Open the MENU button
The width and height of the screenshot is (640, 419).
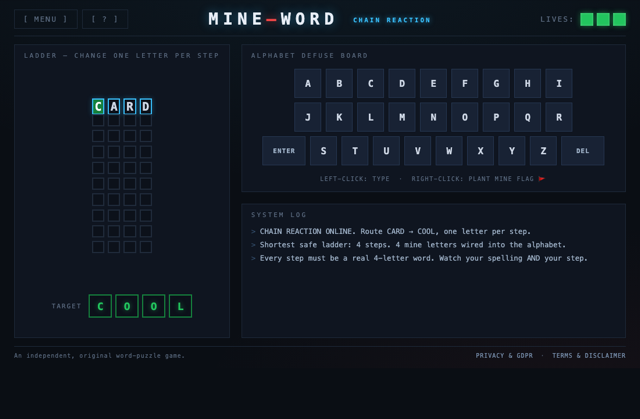click(46, 19)
